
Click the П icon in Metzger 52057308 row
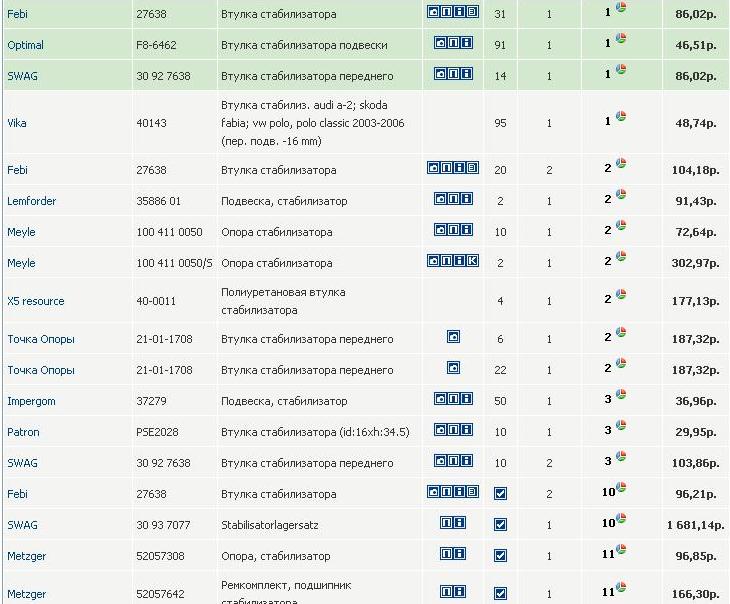coord(446,554)
